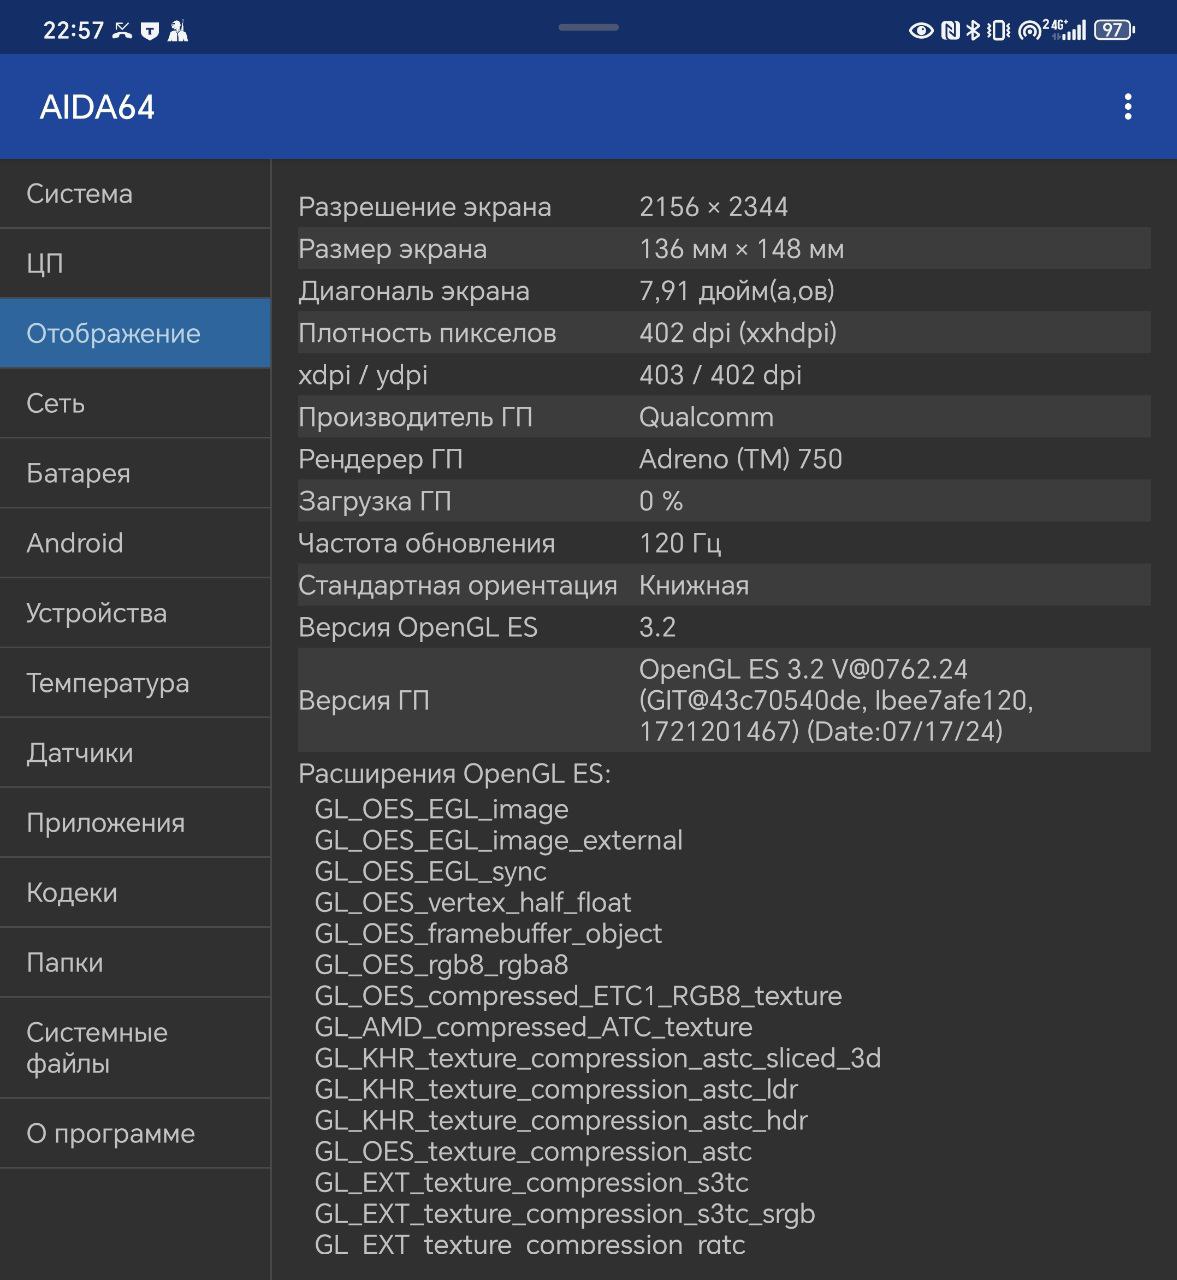This screenshot has height=1280, width=1177.
Task: Tap the missed call notification icon
Action: pos(122,31)
